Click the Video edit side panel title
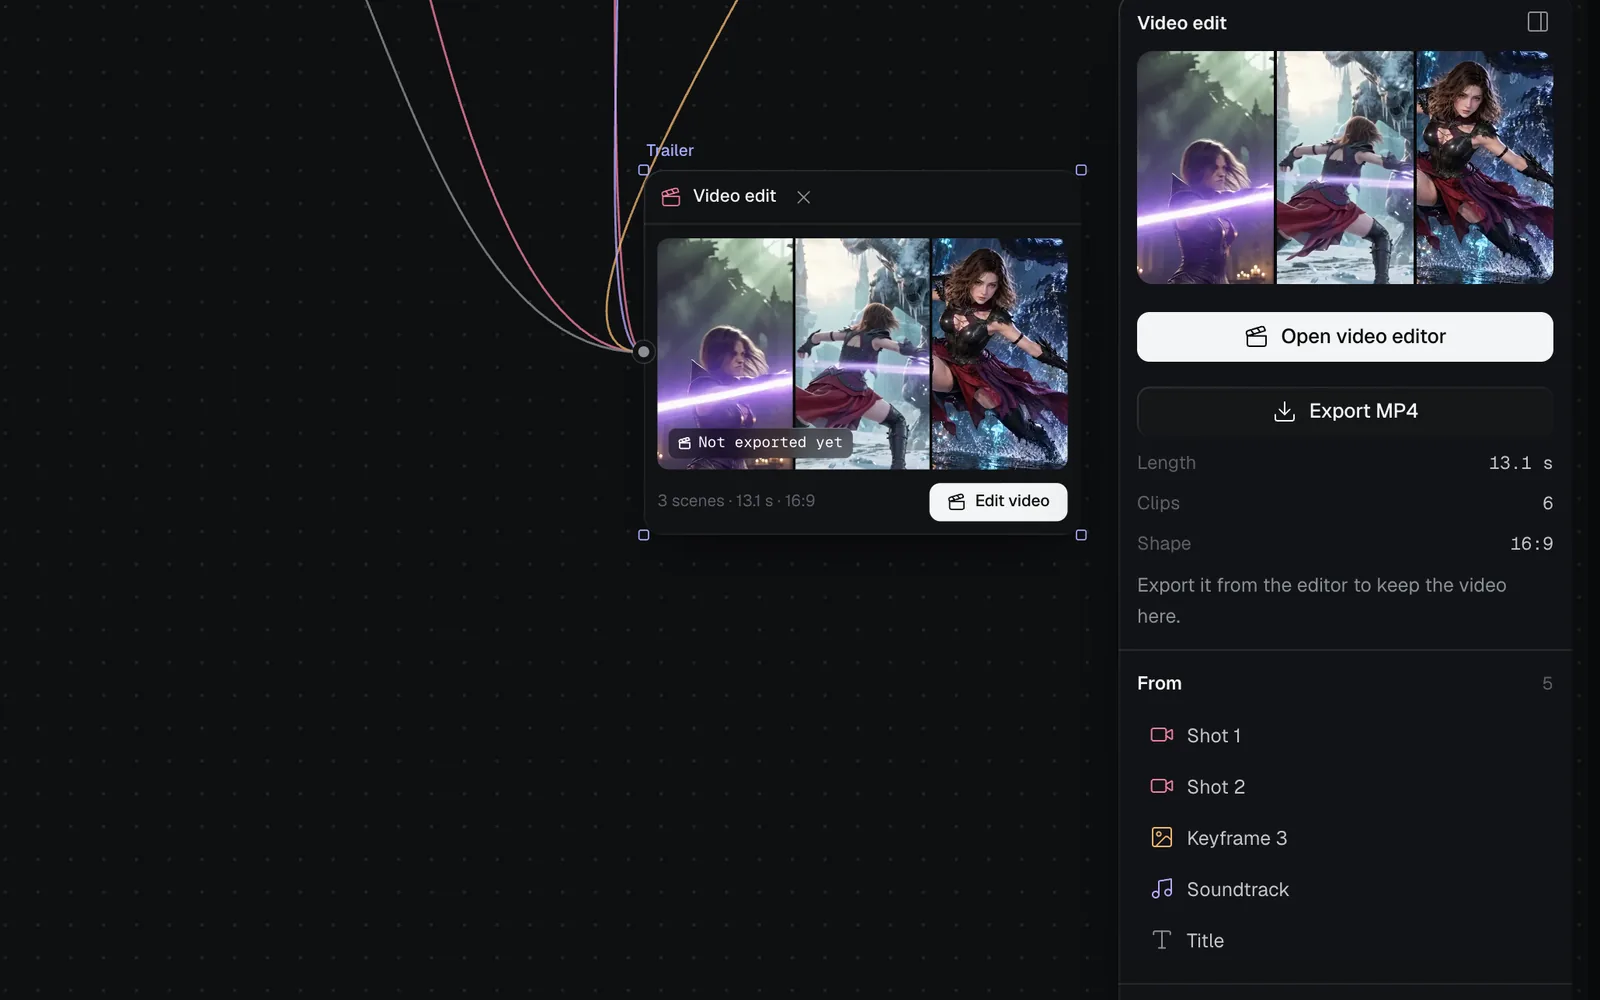 pyautogui.click(x=1181, y=23)
